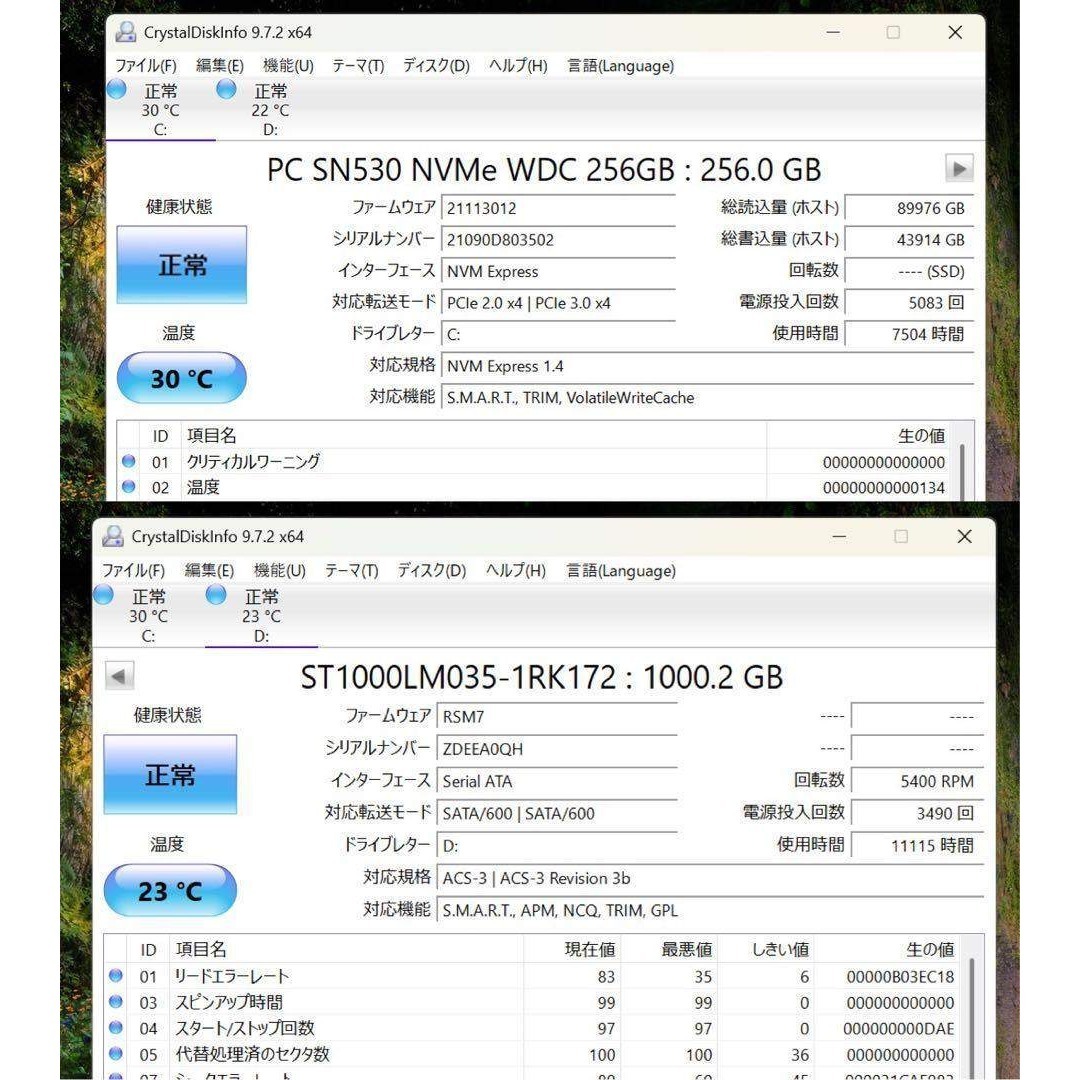
Task: Click the 正常 health status button for SN530
Action: 181,265
